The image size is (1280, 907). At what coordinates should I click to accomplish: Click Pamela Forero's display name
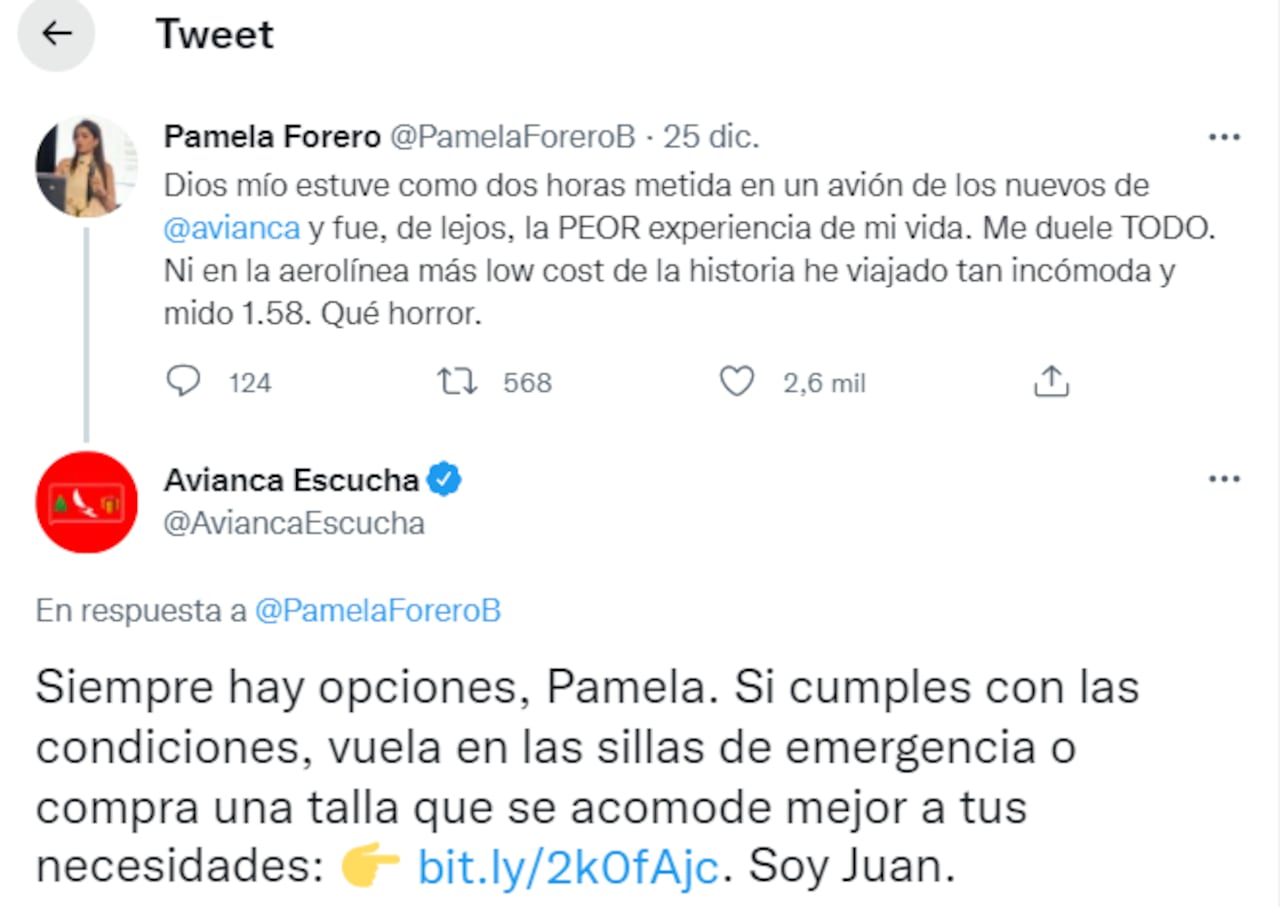point(271,136)
